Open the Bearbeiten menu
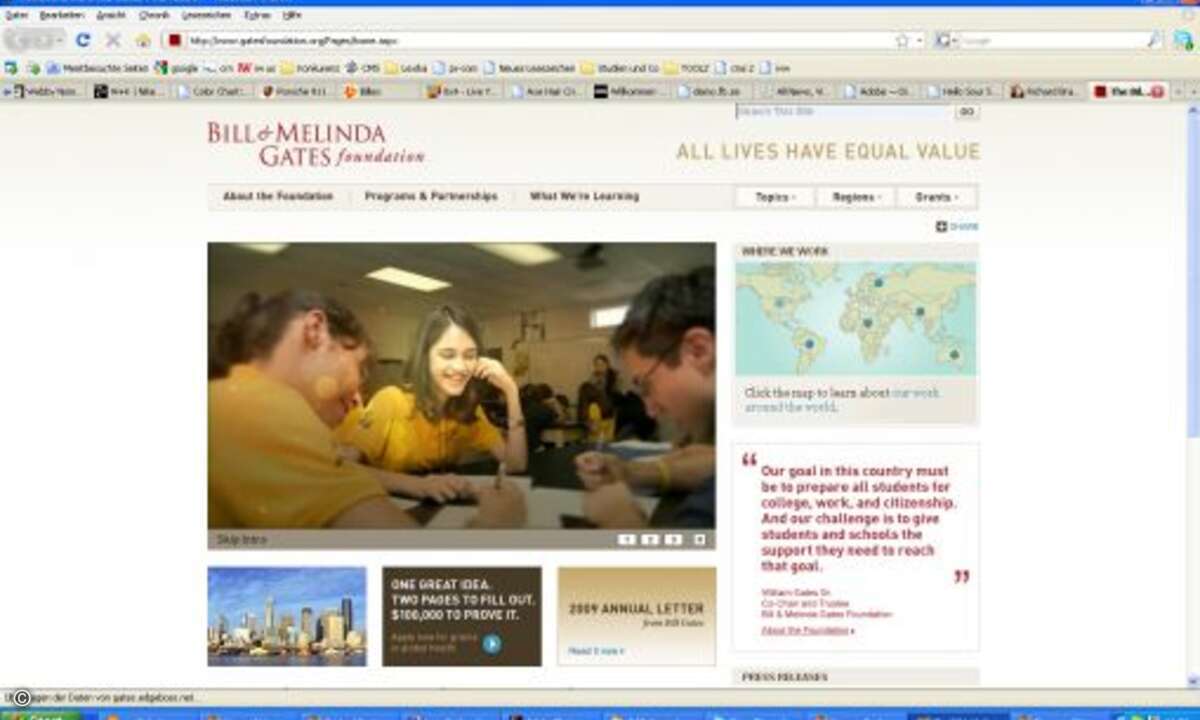 coord(60,15)
